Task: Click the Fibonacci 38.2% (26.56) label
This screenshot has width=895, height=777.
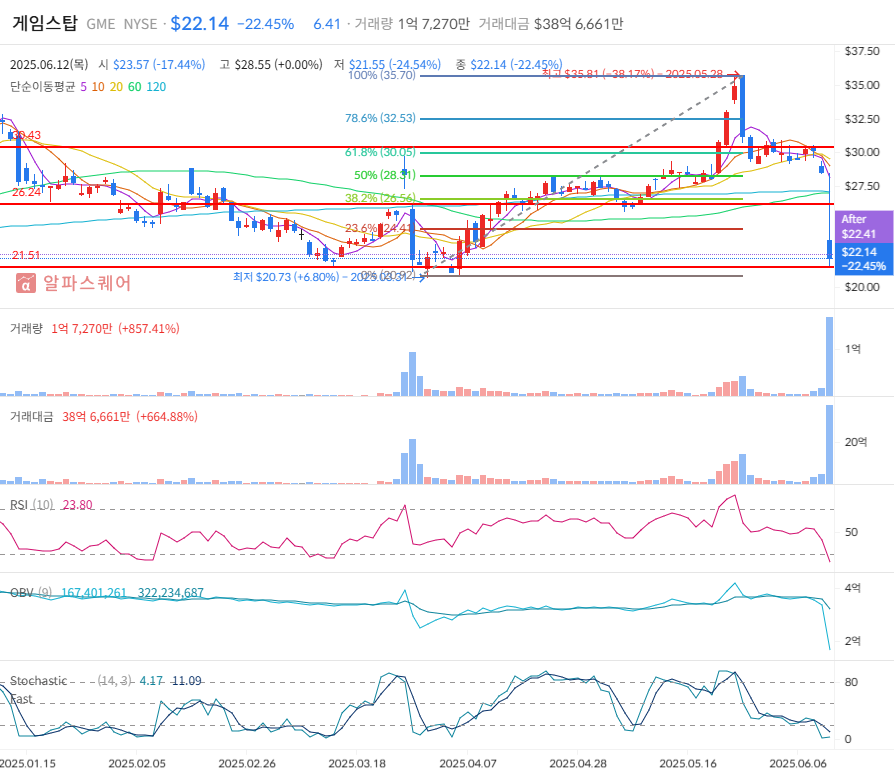Action: tap(380, 198)
